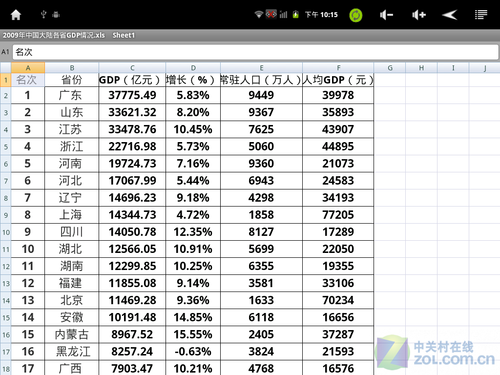Select the 名次 header cell

tap(28, 80)
